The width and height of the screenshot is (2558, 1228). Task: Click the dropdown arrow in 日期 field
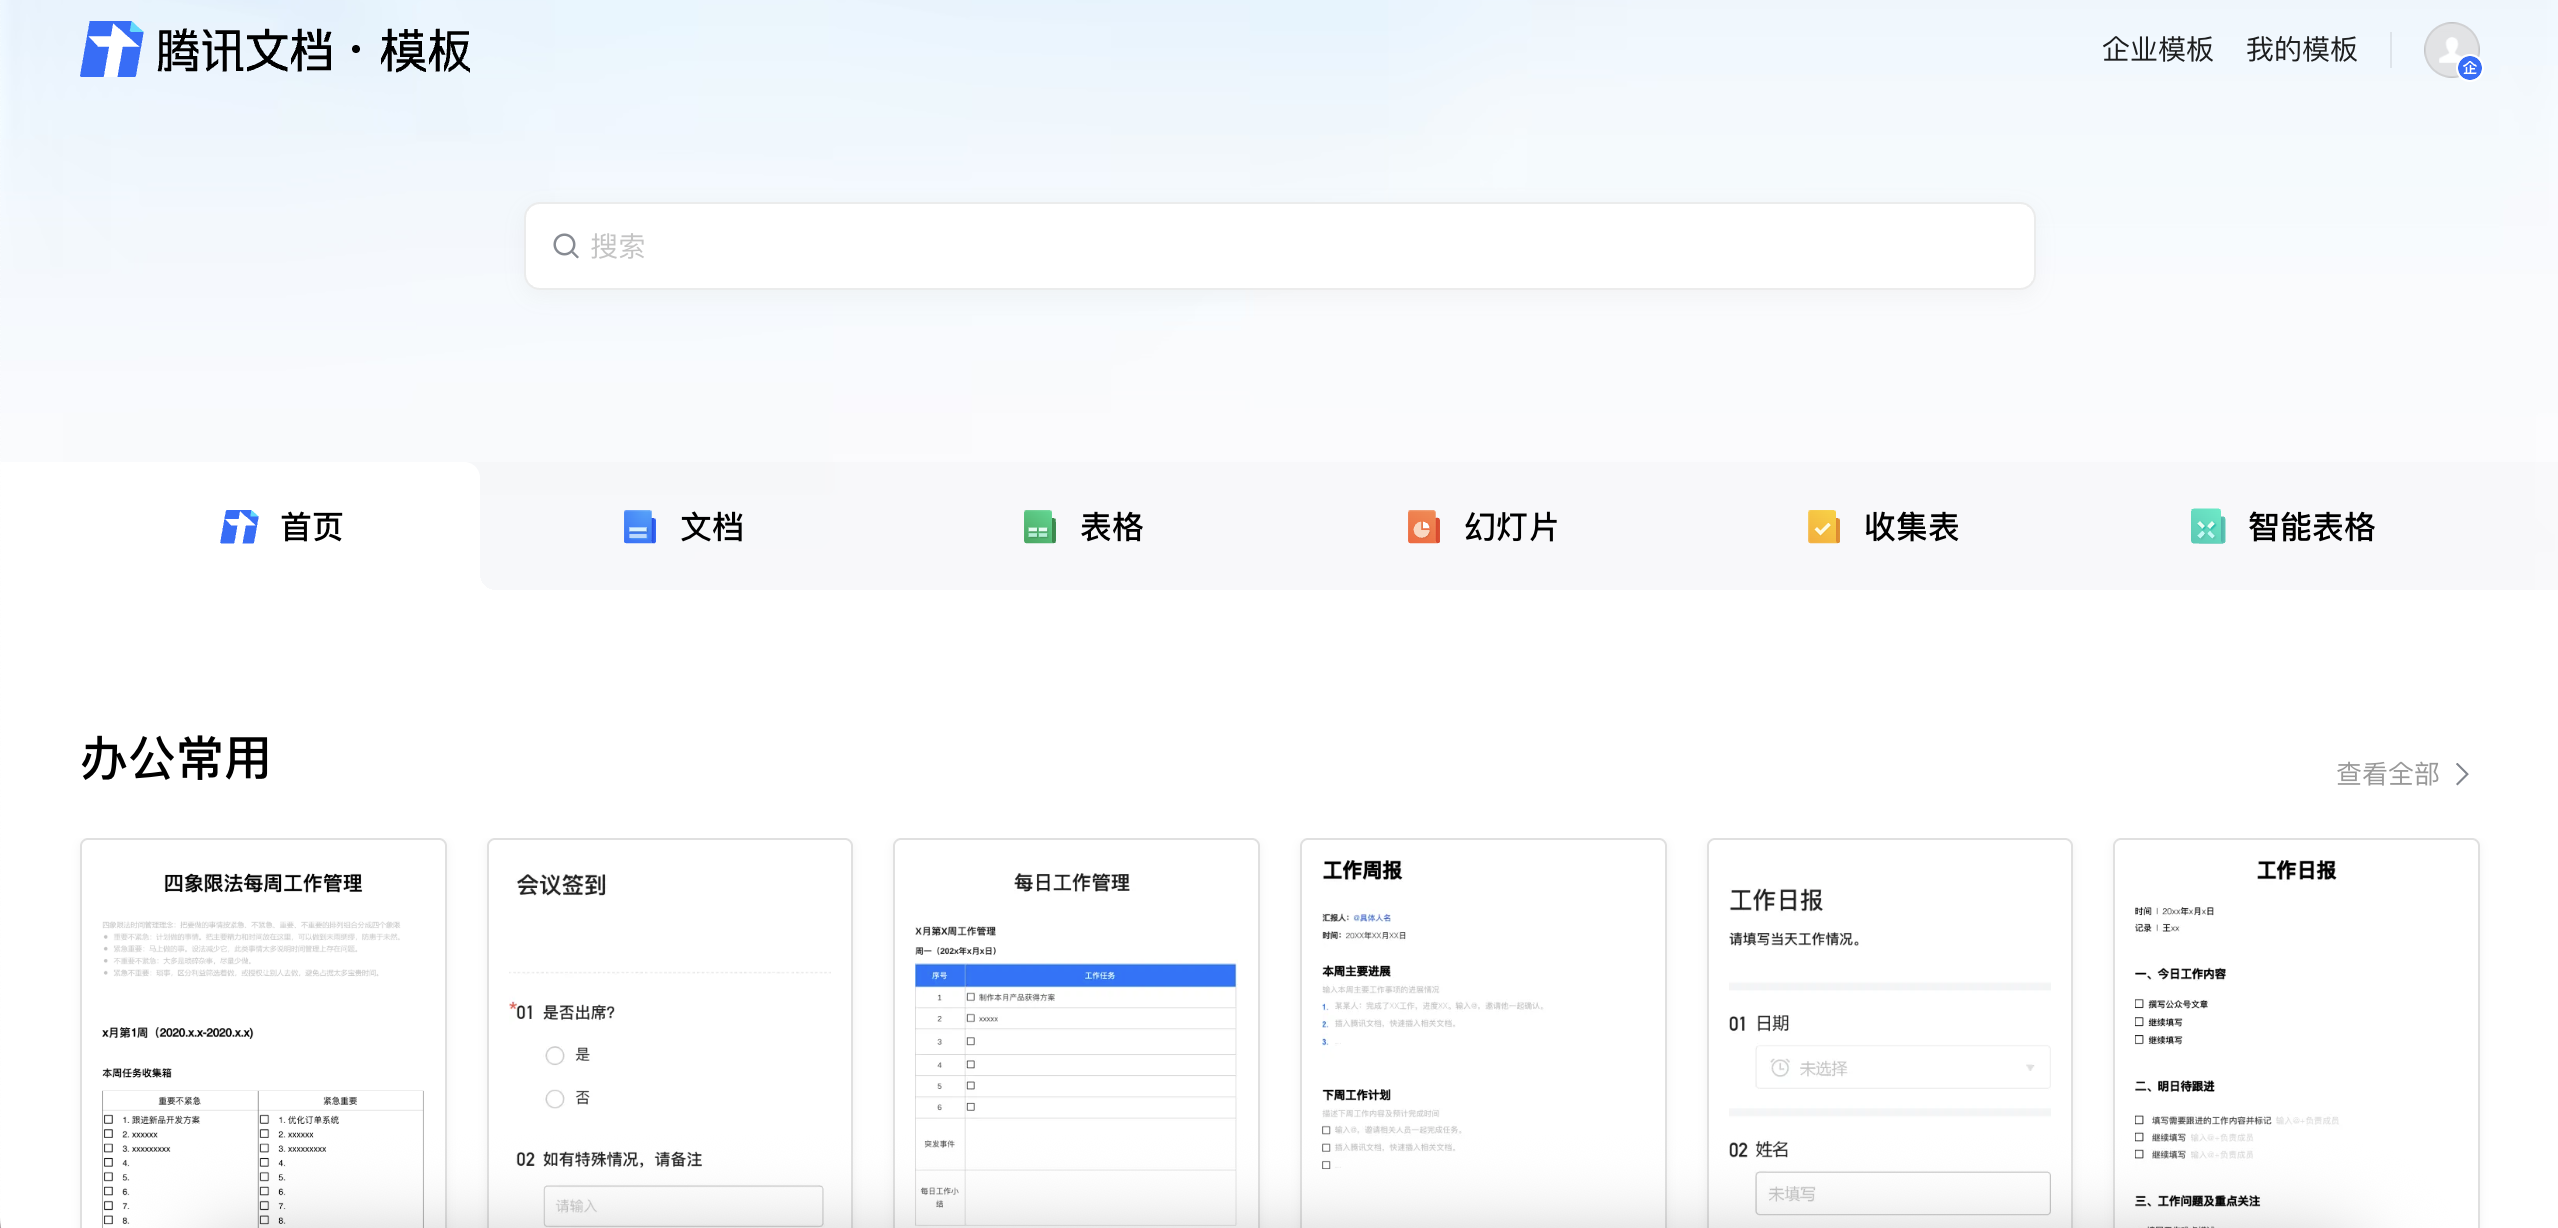point(2030,1068)
